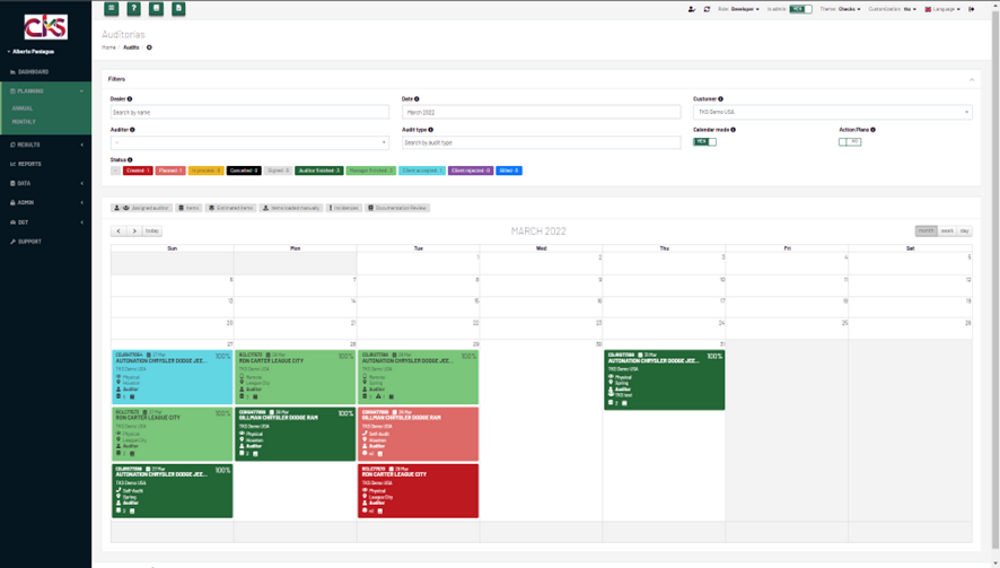The height and width of the screenshot is (568, 1000).
Task: Toggle the Is admin switch
Action: point(800,9)
